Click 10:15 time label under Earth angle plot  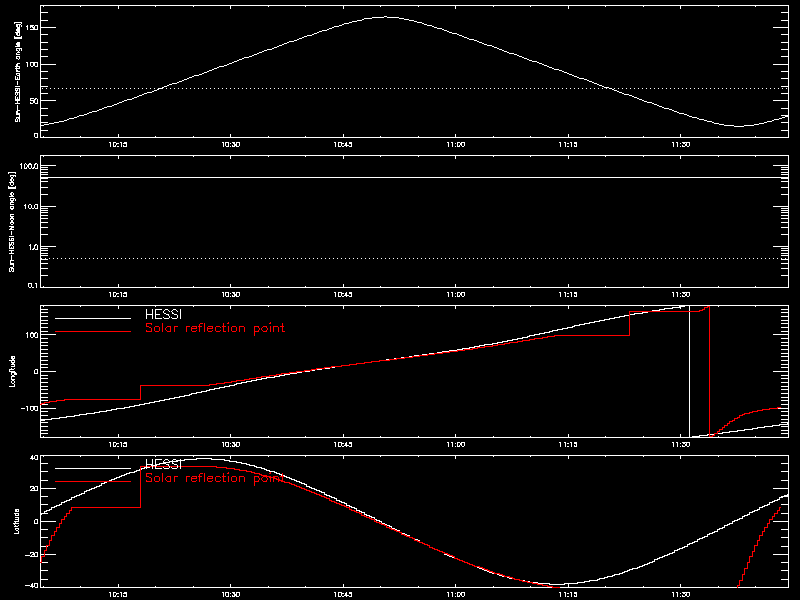click(118, 145)
